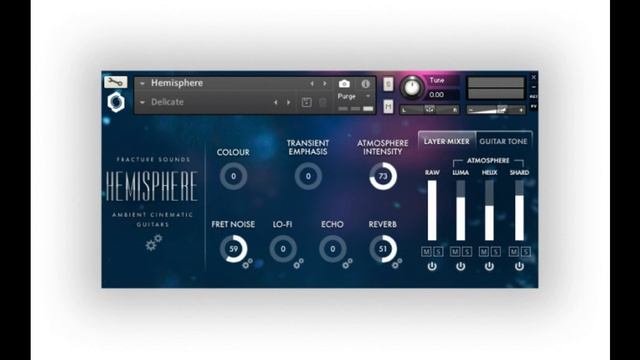Open global settings gears below Hemisphere logo
The image size is (640, 360).
[x=153, y=242]
